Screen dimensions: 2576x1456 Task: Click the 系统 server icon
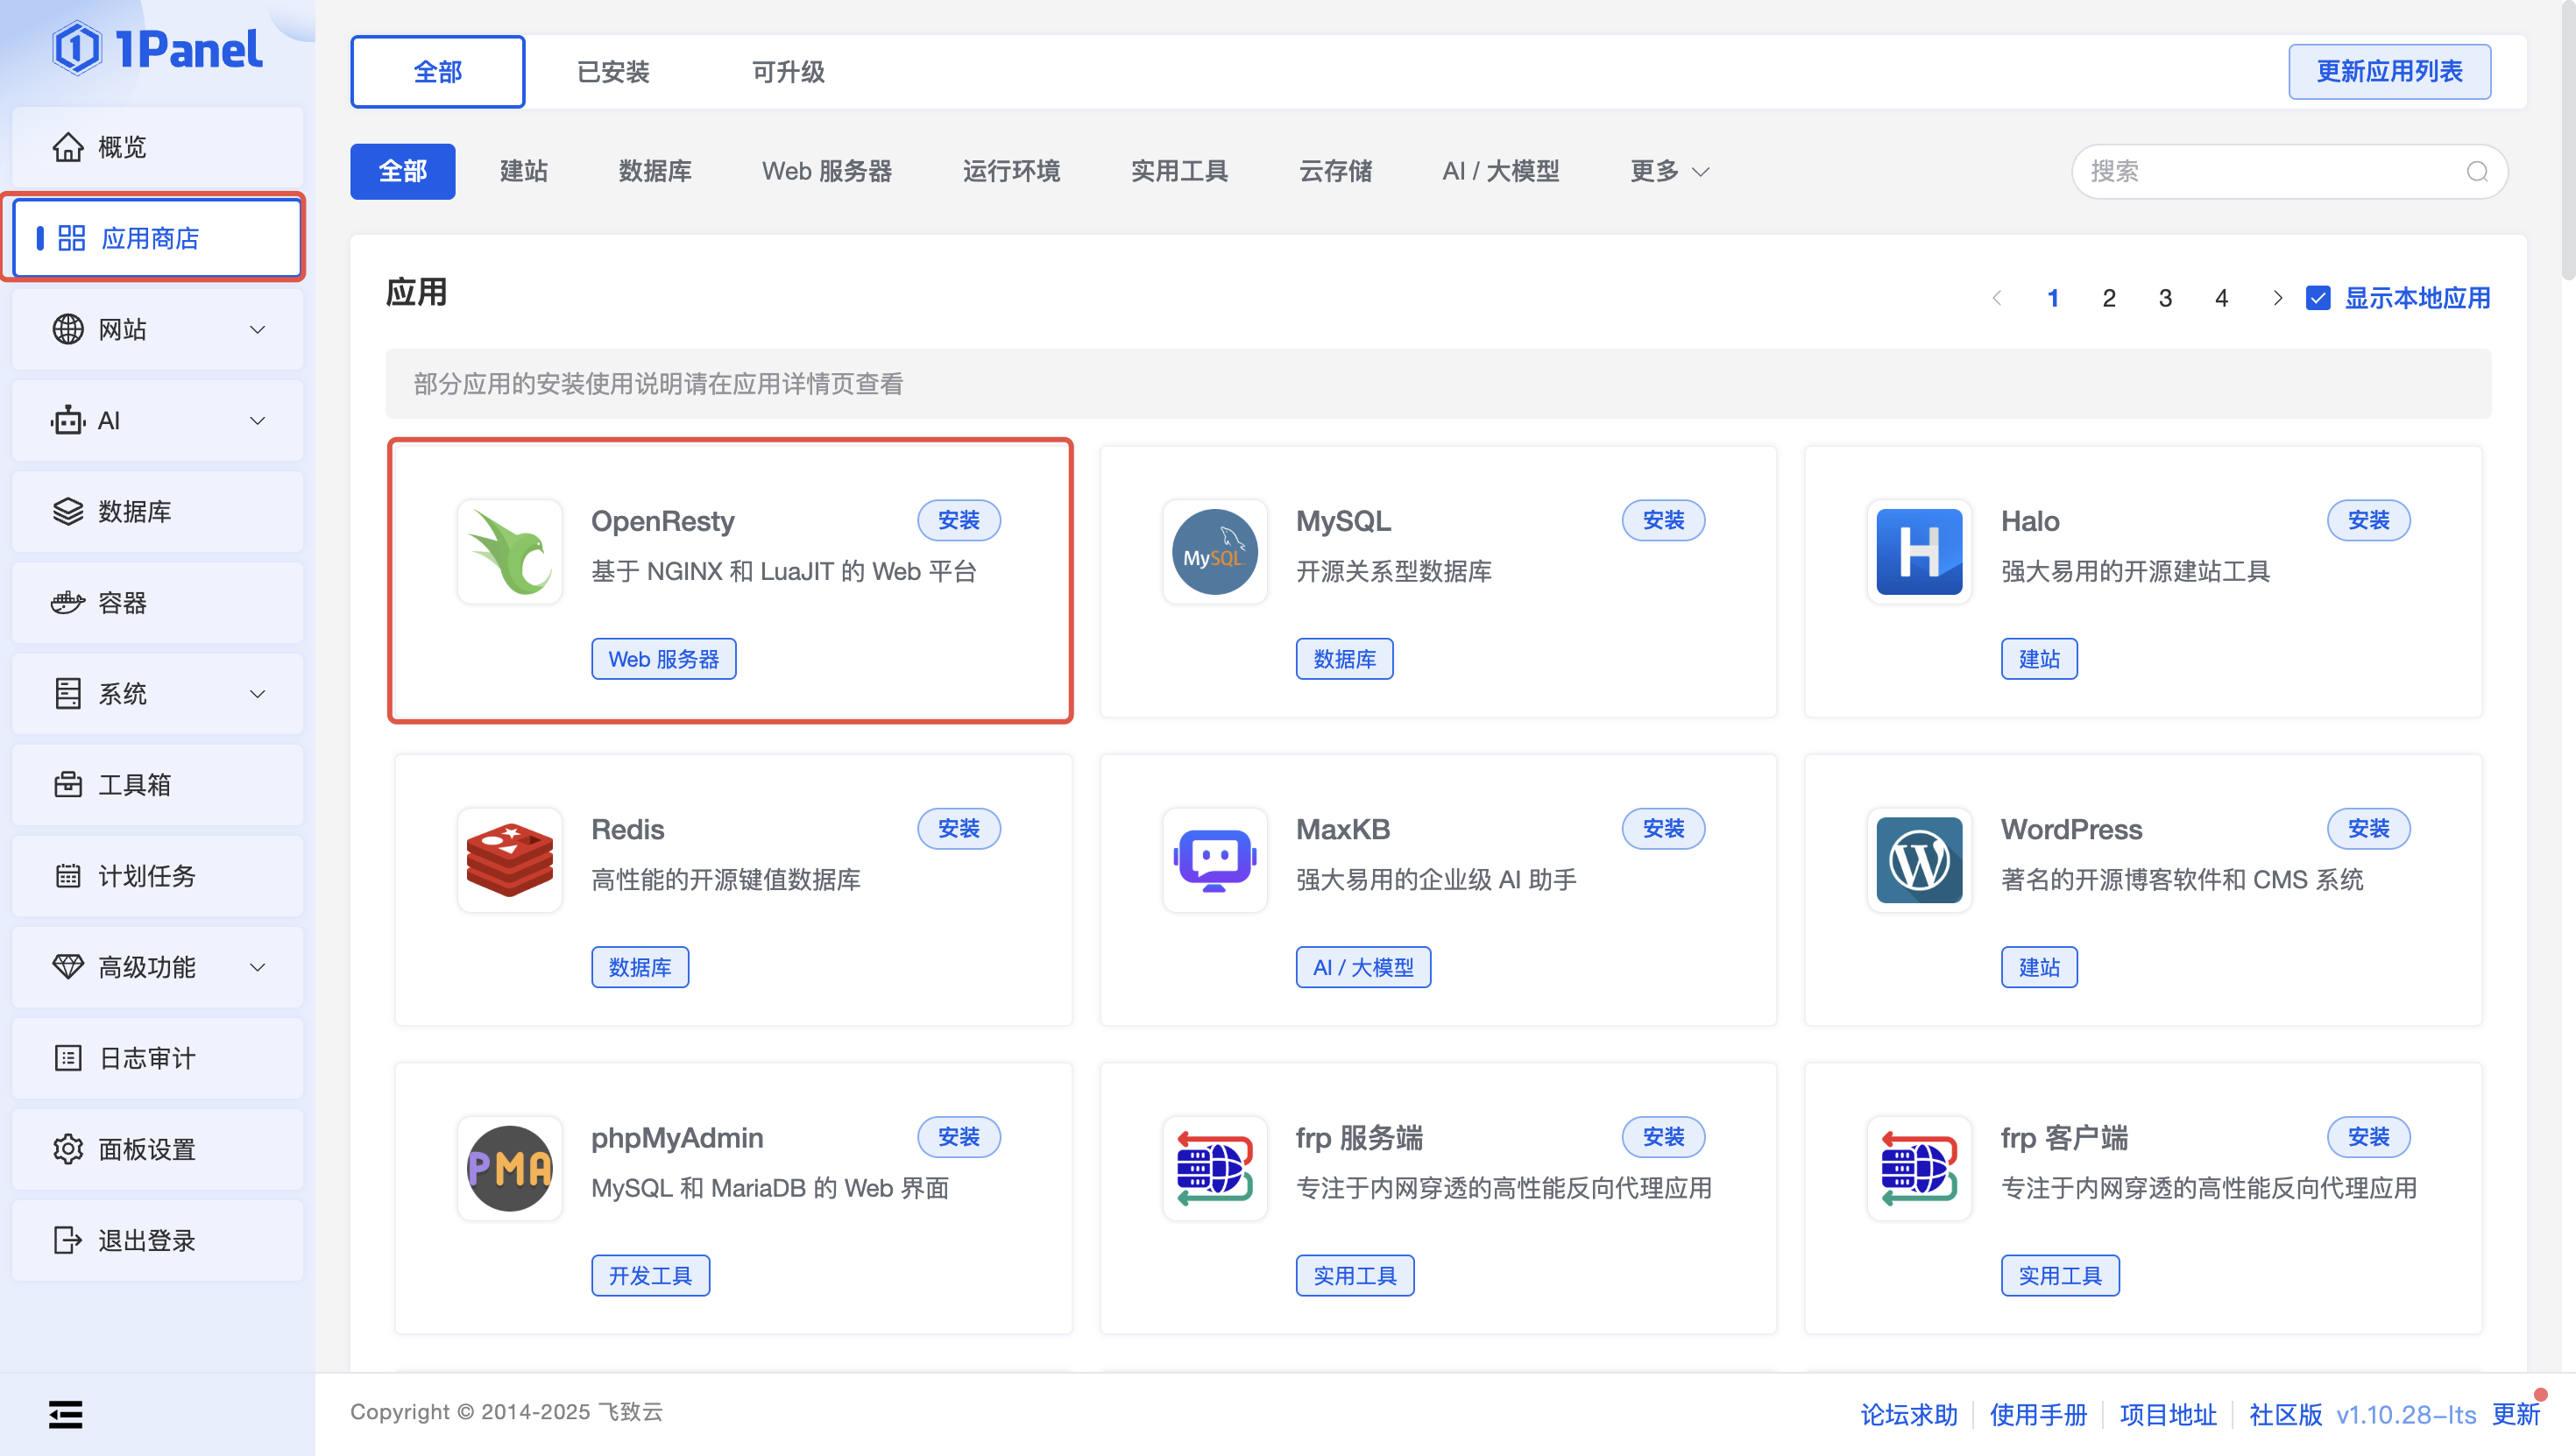[68, 693]
